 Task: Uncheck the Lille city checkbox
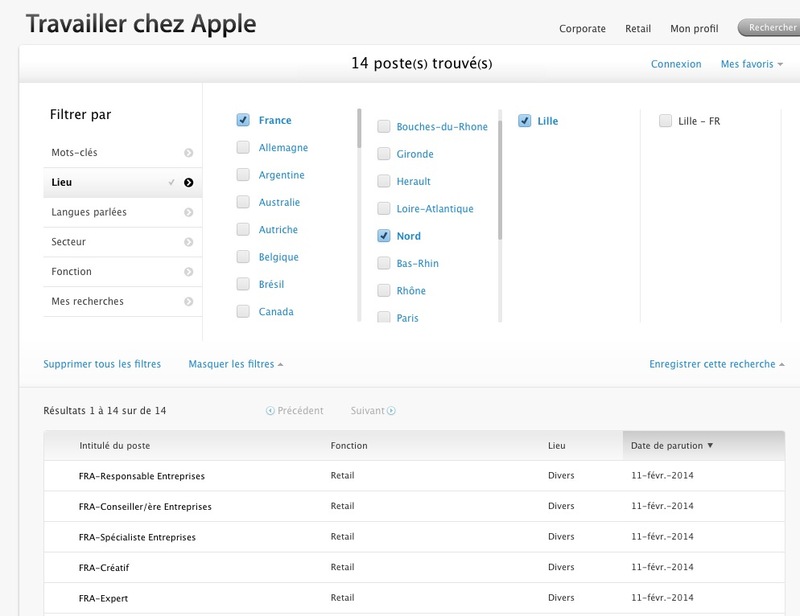(x=524, y=121)
